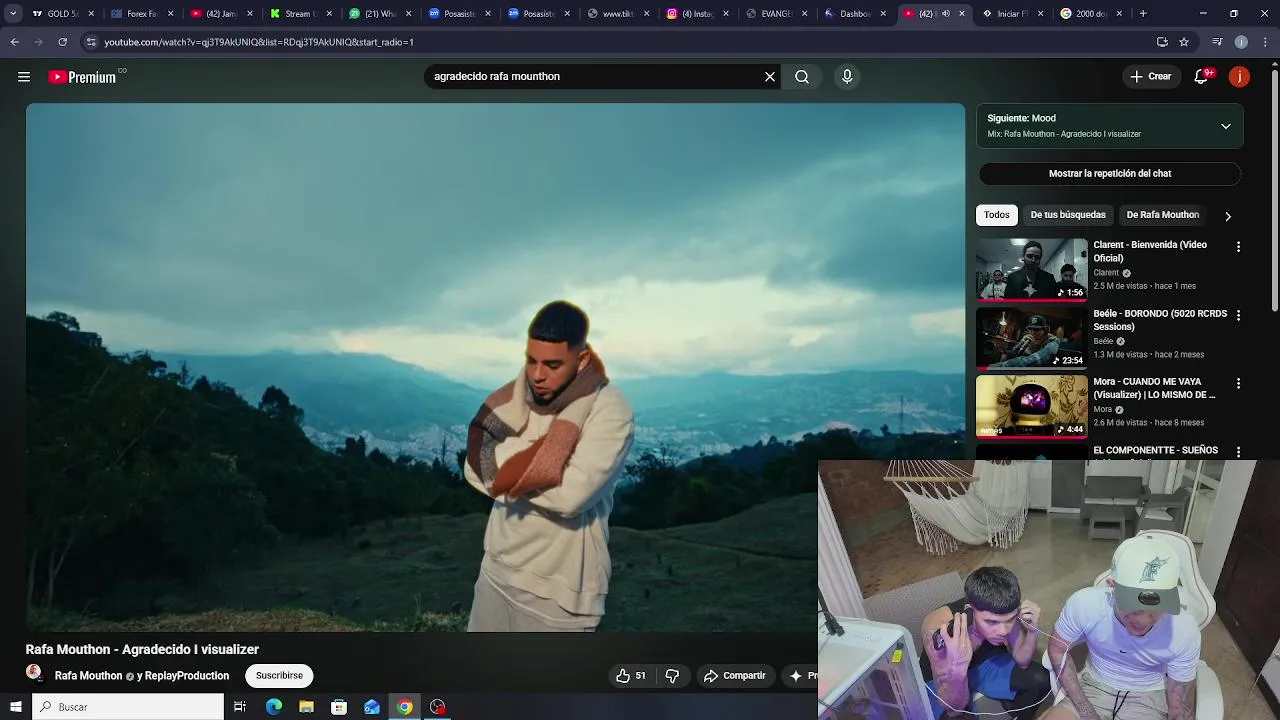The width and height of the screenshot is (1280, 720).
Task: Subscribe using the Suscribirse button
Action: [x=279, y=676]
